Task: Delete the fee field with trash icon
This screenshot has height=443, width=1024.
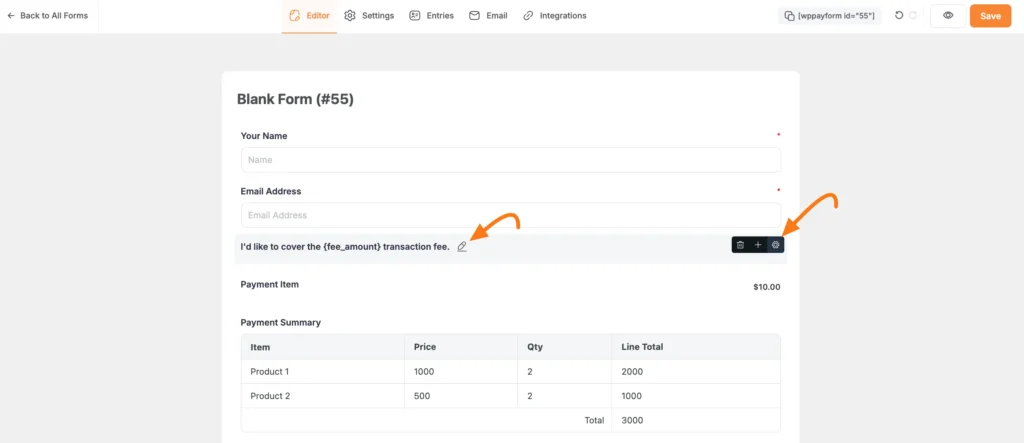Action: (x=740, y=245)
